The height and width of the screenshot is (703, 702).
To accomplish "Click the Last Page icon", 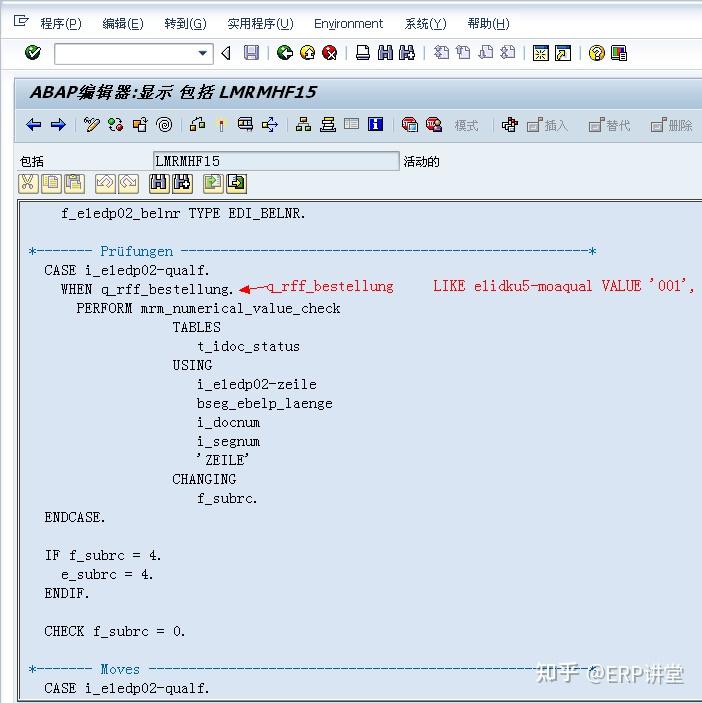I will click(507, 53).
